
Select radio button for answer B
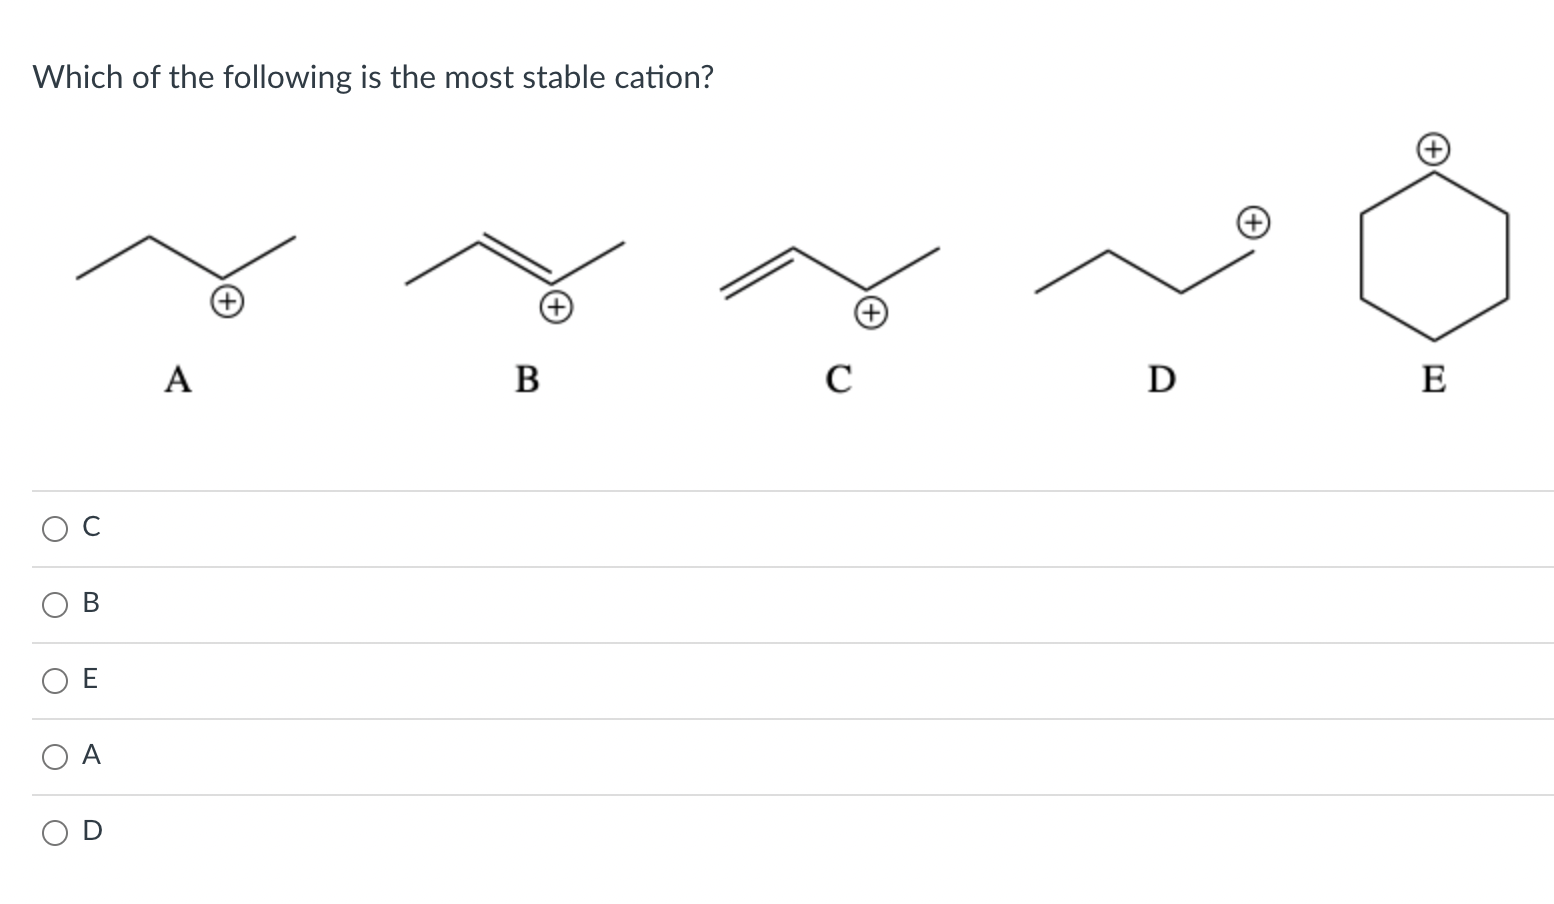[x=54, y=604]
